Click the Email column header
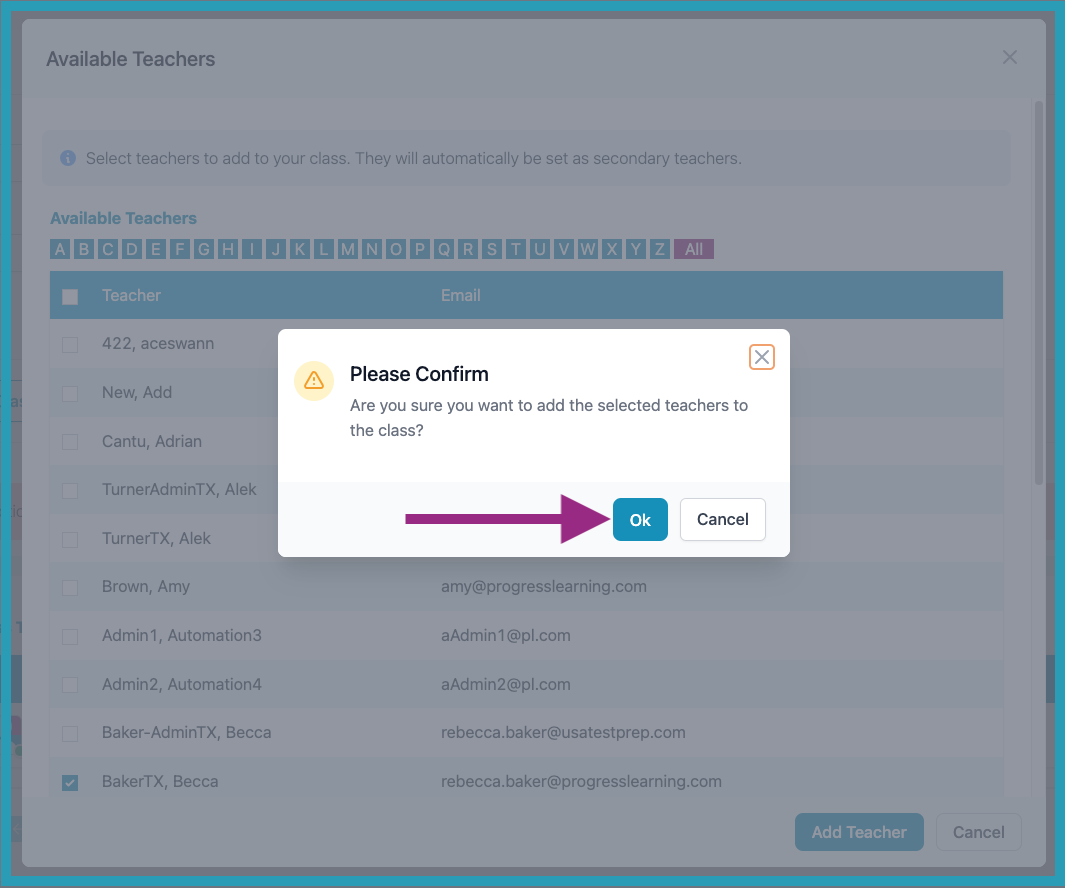 pyautogui.click(x=461, y=296)
